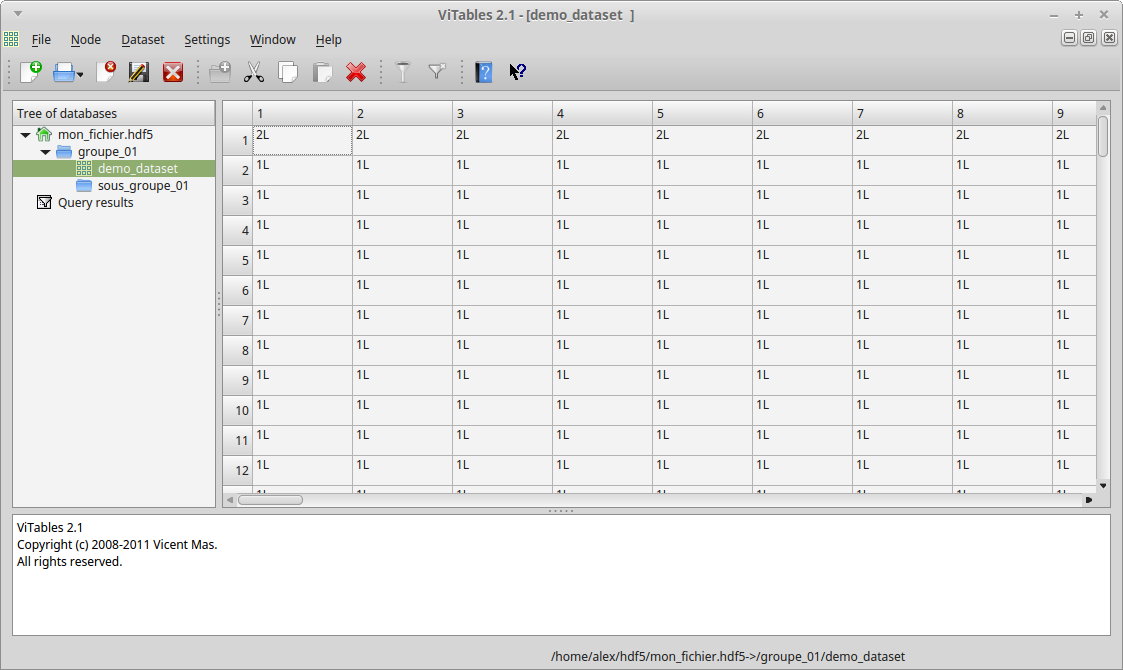This screenshot has width=1123, height=670.
Task: Open the Dataset menu
Action: tap(143, 40)
